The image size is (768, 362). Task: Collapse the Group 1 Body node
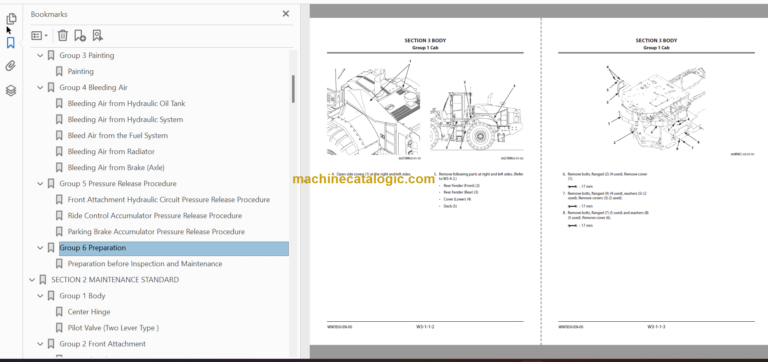(x=40, y=296)
